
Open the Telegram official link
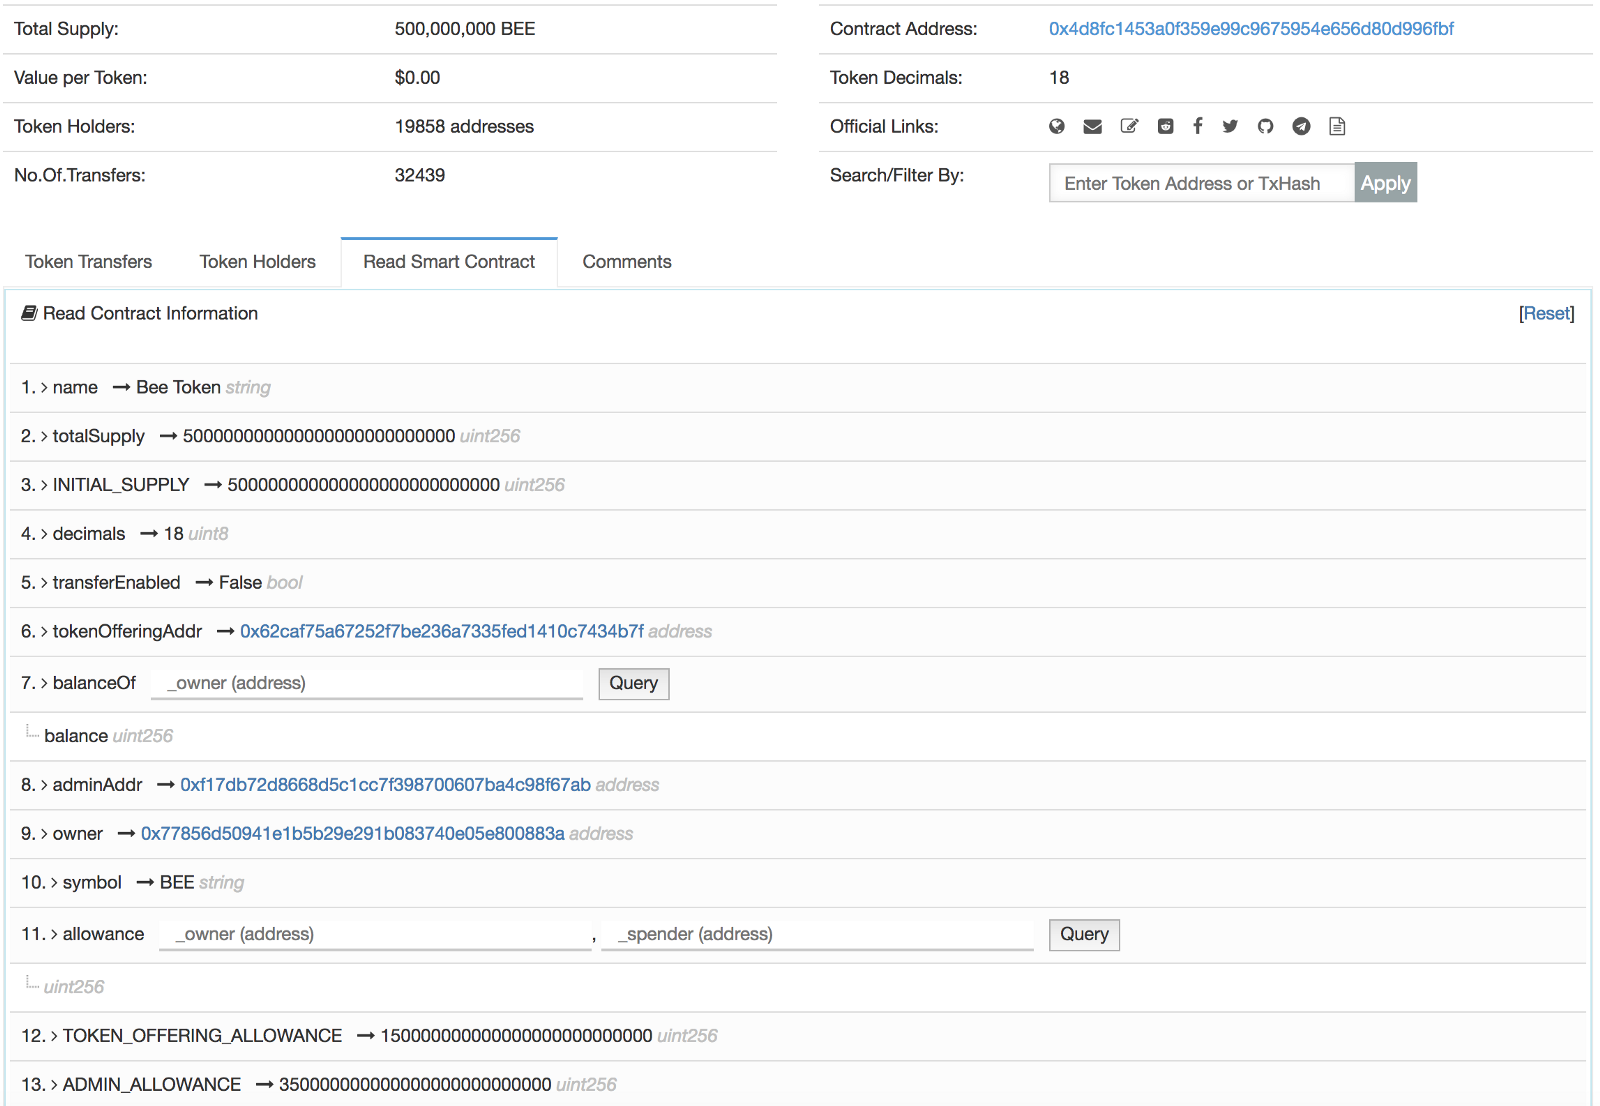click(1302, 126)
